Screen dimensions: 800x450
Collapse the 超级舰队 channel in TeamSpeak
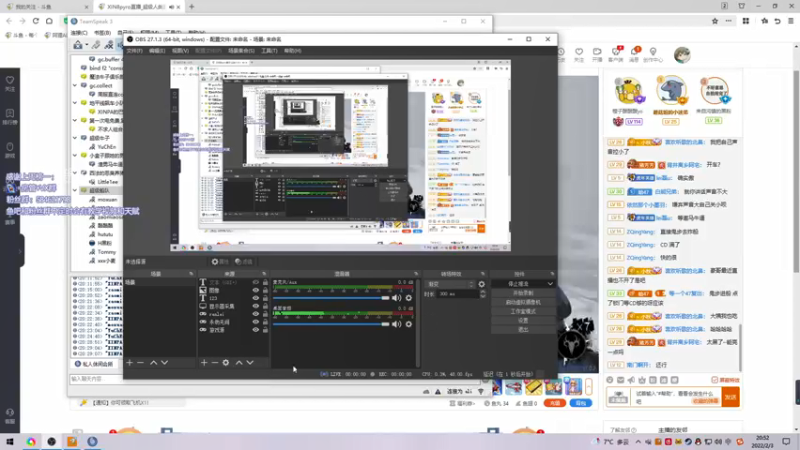[x=75, y=190]
